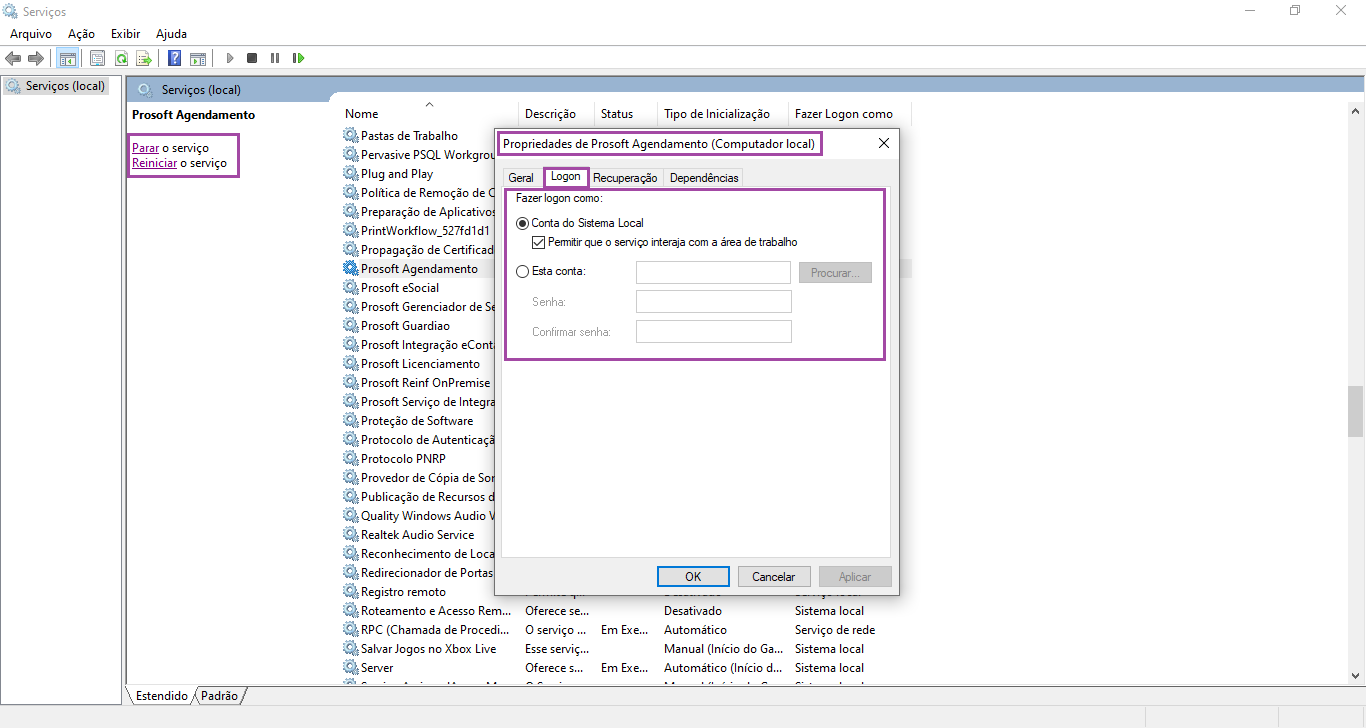Click the Desativado startup type cell
The image size is (1366, 728).
click(x=693, y=611)
